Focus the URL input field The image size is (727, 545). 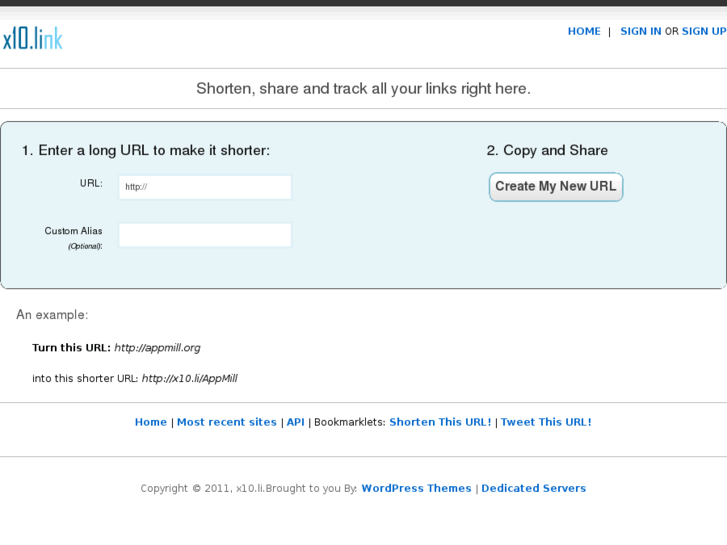pyautogui.click(x=205, y=187)
